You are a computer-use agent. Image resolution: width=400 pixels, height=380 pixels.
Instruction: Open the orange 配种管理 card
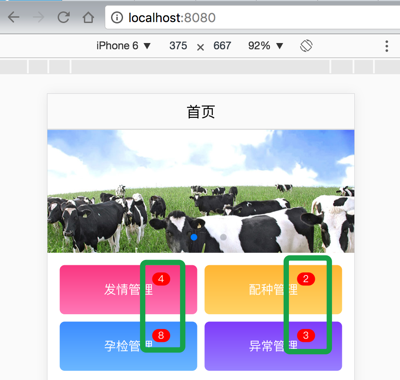pos(273,289)
